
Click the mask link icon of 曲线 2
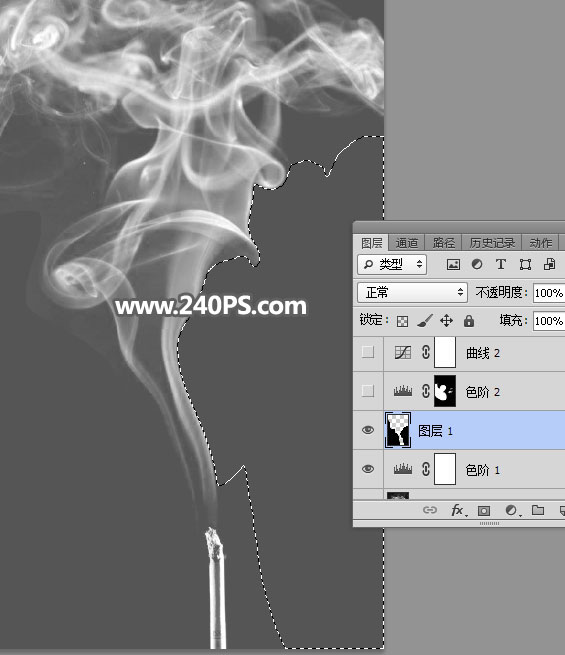click(x=426, y=353)
